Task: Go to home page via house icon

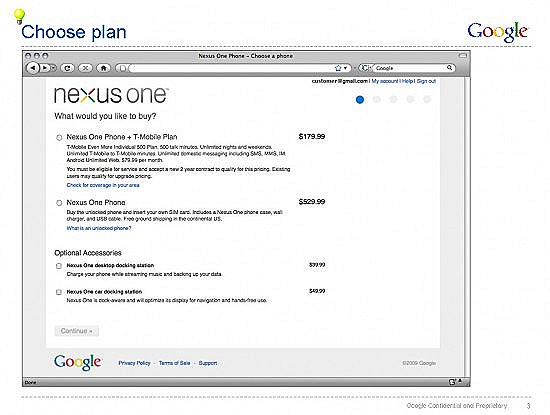Action: pyautogui.click(x=103, y=68)
